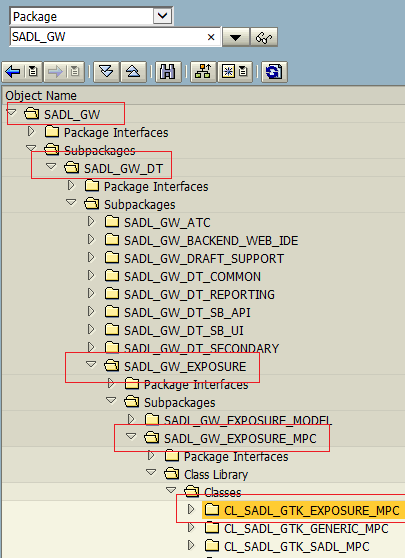Select SADL_GW_DT_SECONDARY package row
Screen dimensions: 405x558
pyautogui.click(x=201, y=348)
